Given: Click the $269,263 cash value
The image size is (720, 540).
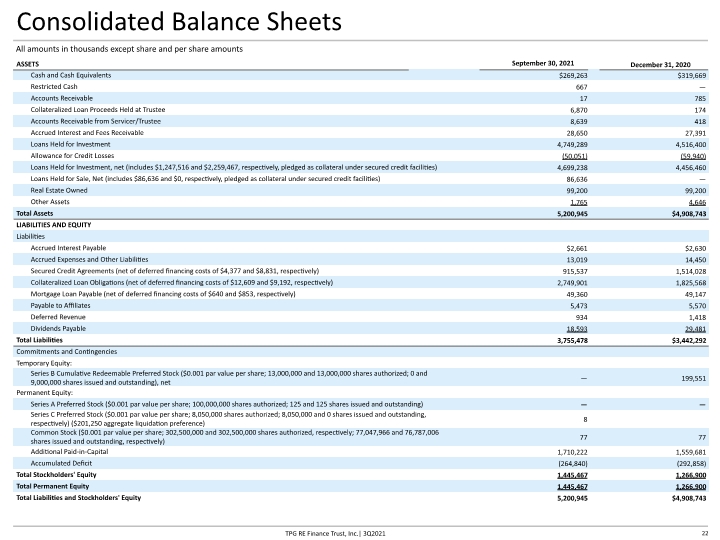Looking at the screenshot, I should click(x=573, y=75).
